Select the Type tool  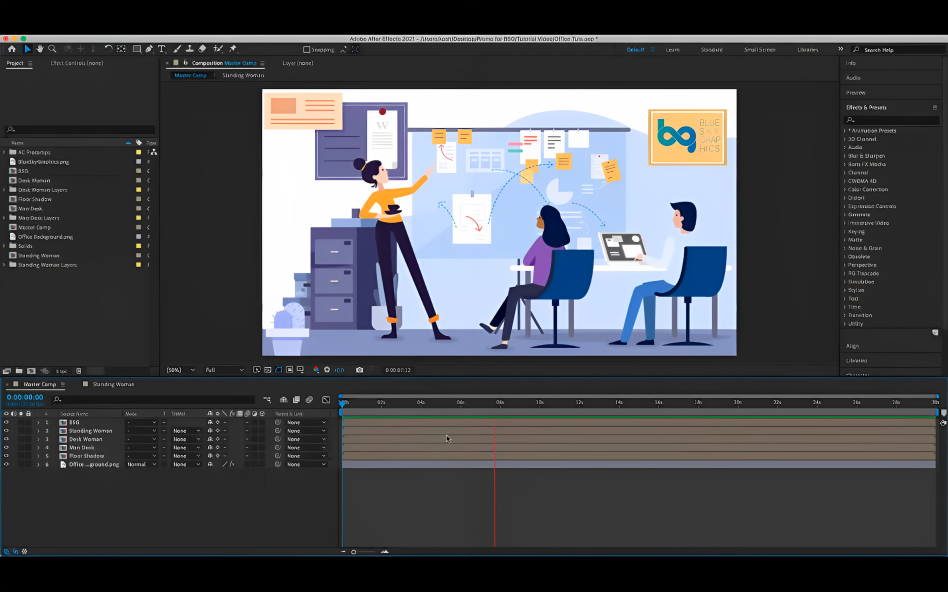(x=162, y=49)
